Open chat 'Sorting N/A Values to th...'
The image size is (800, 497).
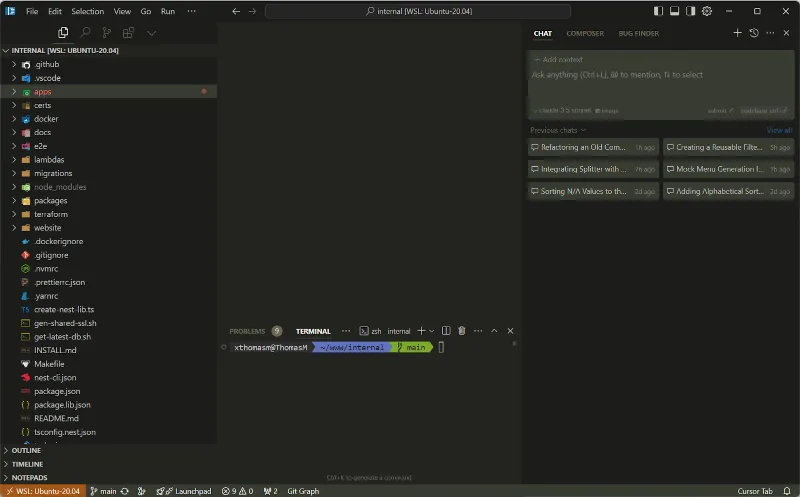[593, 191]
